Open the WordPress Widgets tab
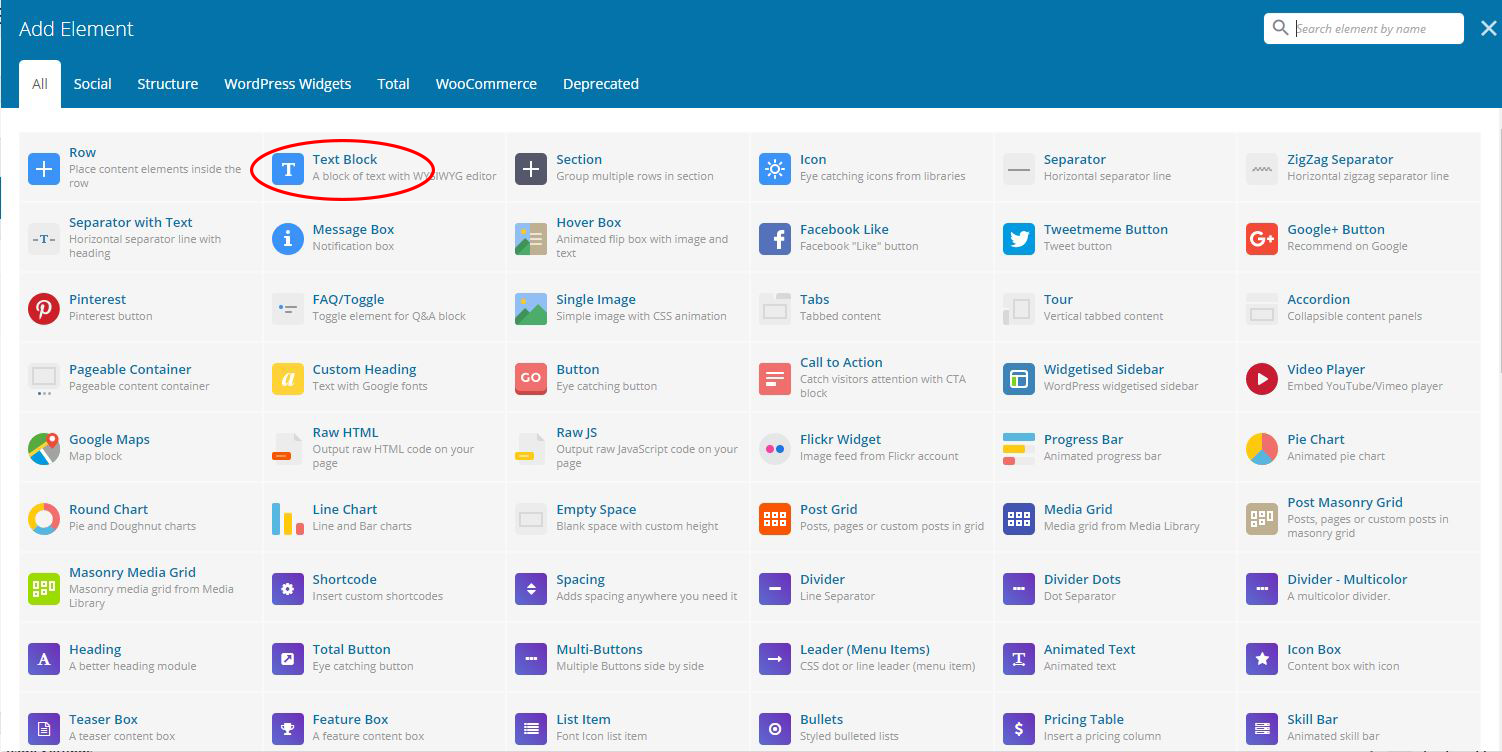 pyautogui.click(x=287, y=84)
